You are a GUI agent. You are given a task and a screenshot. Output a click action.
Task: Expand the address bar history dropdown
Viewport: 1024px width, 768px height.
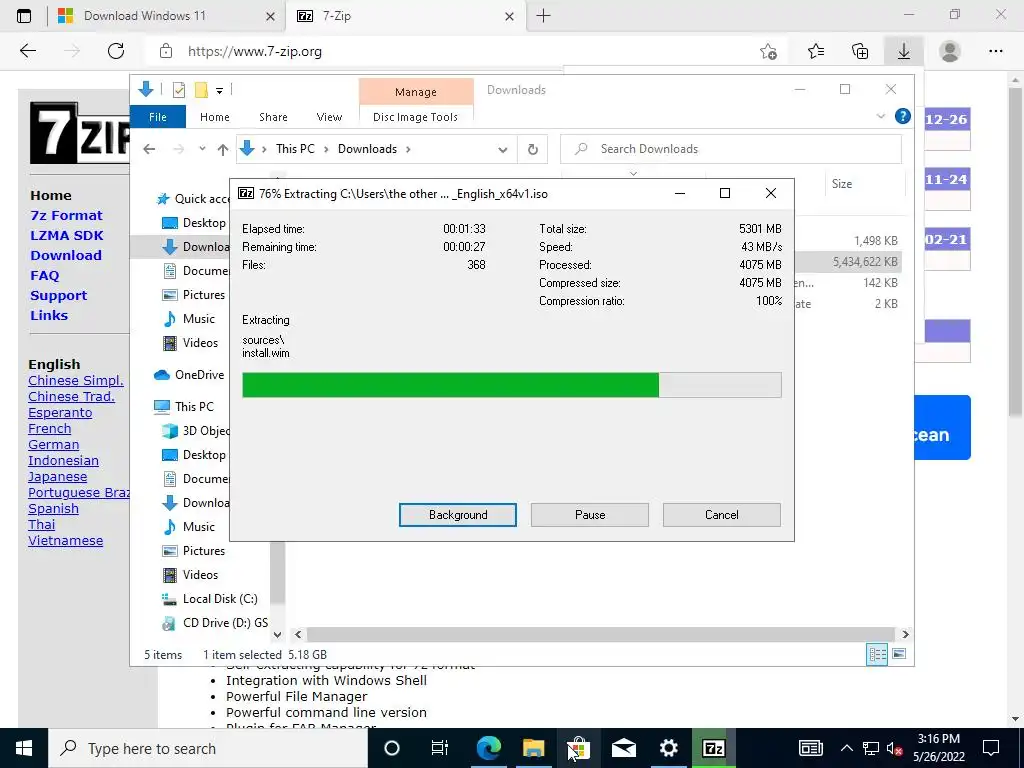tap(502, 150)
